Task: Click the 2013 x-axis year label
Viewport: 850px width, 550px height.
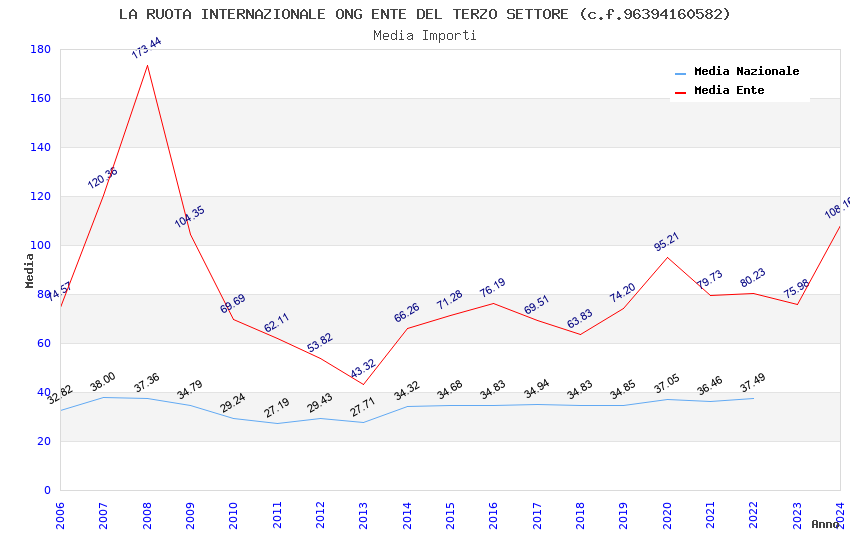Action: click(x=364, y=515)
